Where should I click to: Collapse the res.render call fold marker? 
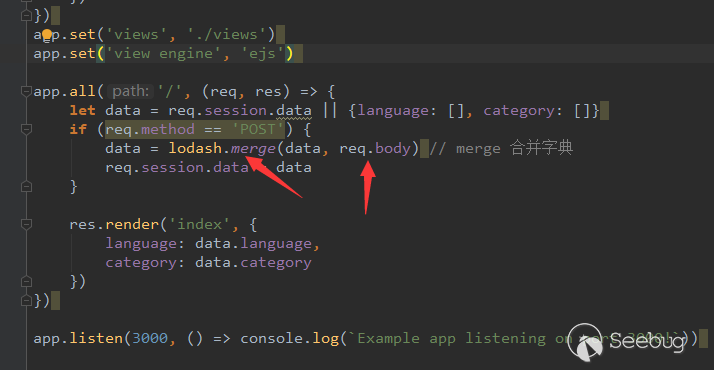point(26,224)
